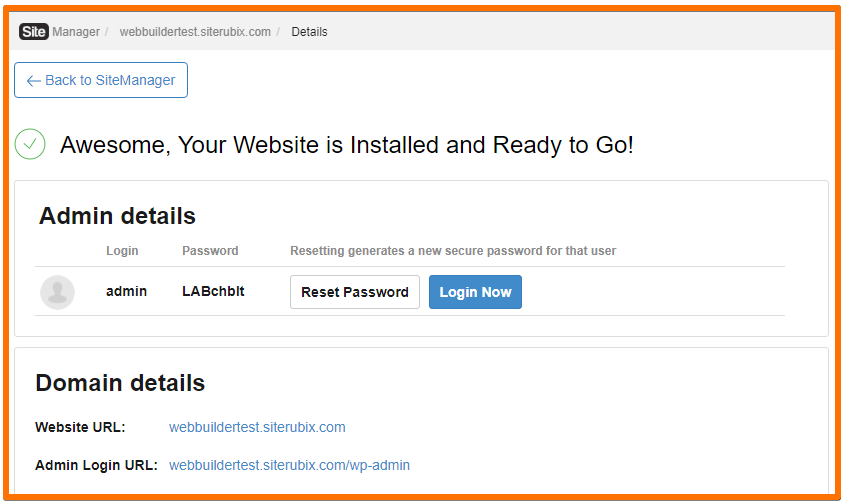Image resolution: width=846 pixels, height=504 pixels.
Task: Click the Resetting generates a new password note
Action: (x=453, y=251)
